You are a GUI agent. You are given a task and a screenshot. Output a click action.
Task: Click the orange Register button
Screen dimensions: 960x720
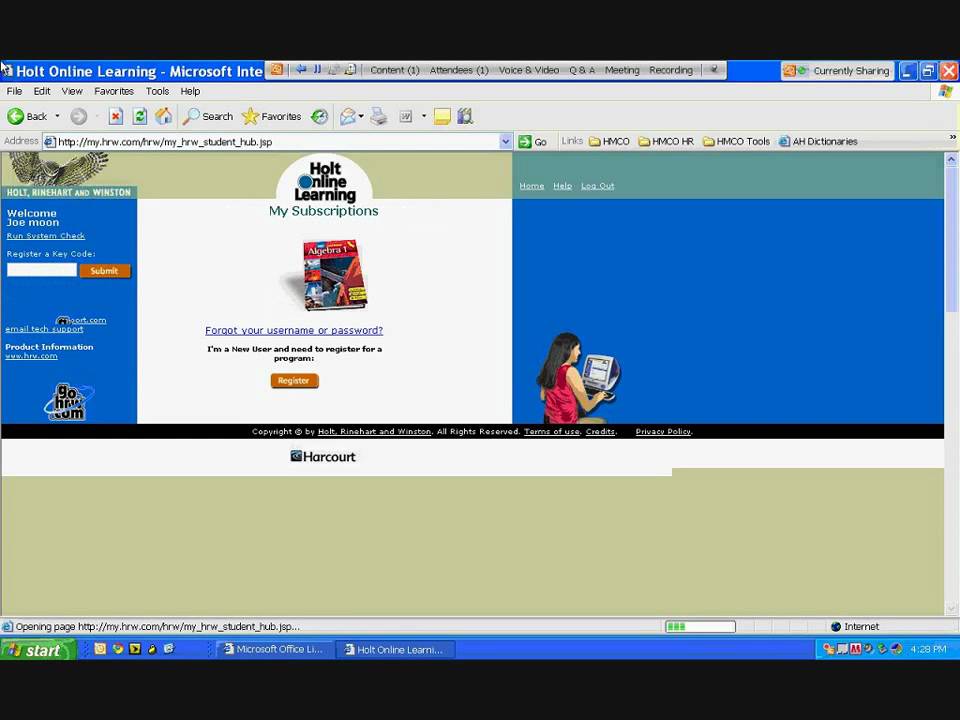point(294,381)
